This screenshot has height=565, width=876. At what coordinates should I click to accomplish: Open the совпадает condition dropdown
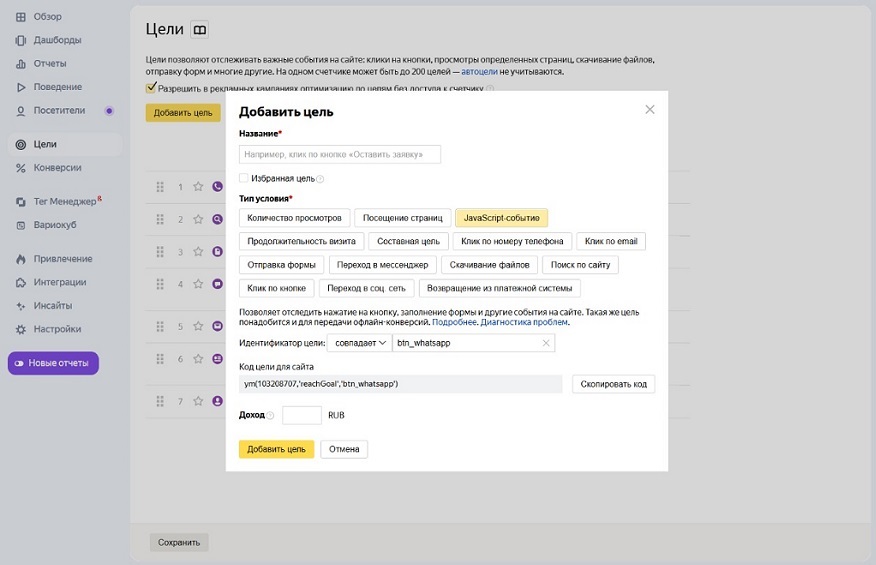[359, 343]
